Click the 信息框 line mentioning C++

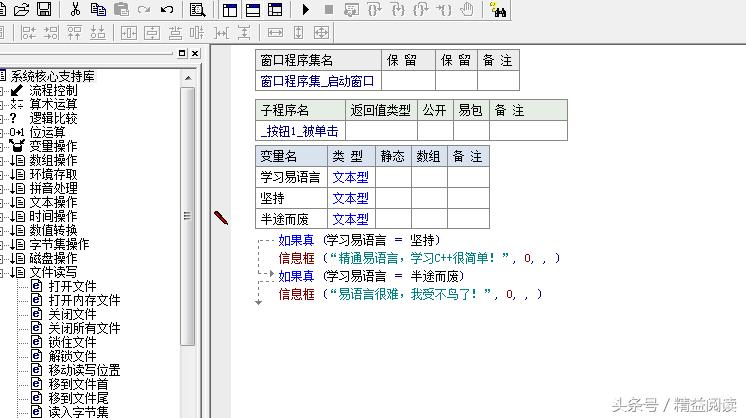419,258
